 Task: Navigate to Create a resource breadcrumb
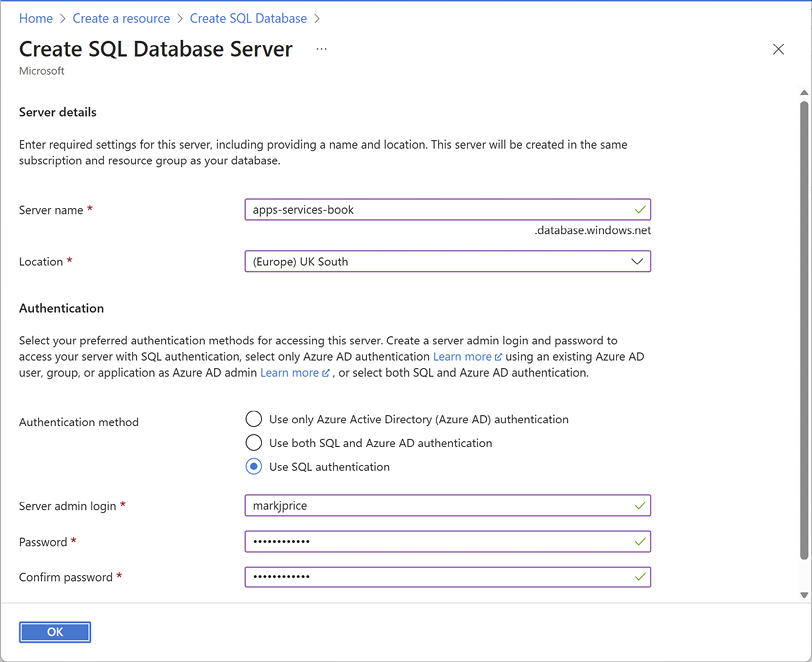click(121, 19)
